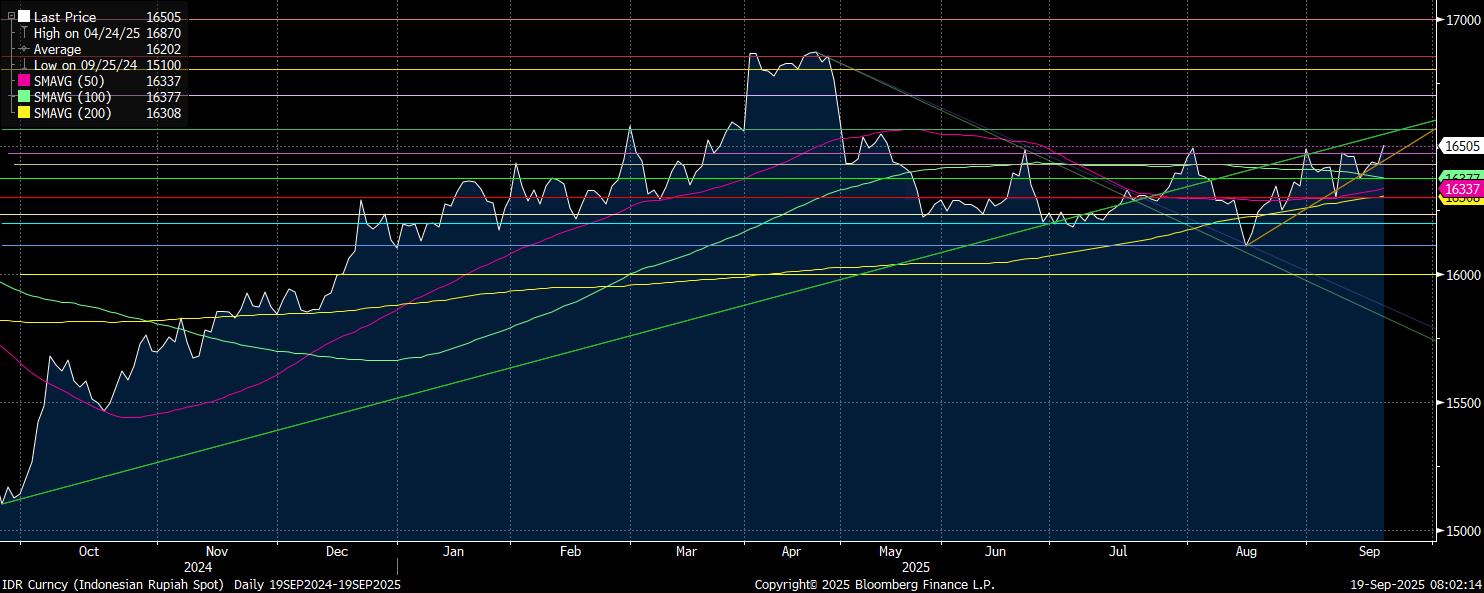
Task: Click the white Last Price color swatch
Action: coord(24,17)
